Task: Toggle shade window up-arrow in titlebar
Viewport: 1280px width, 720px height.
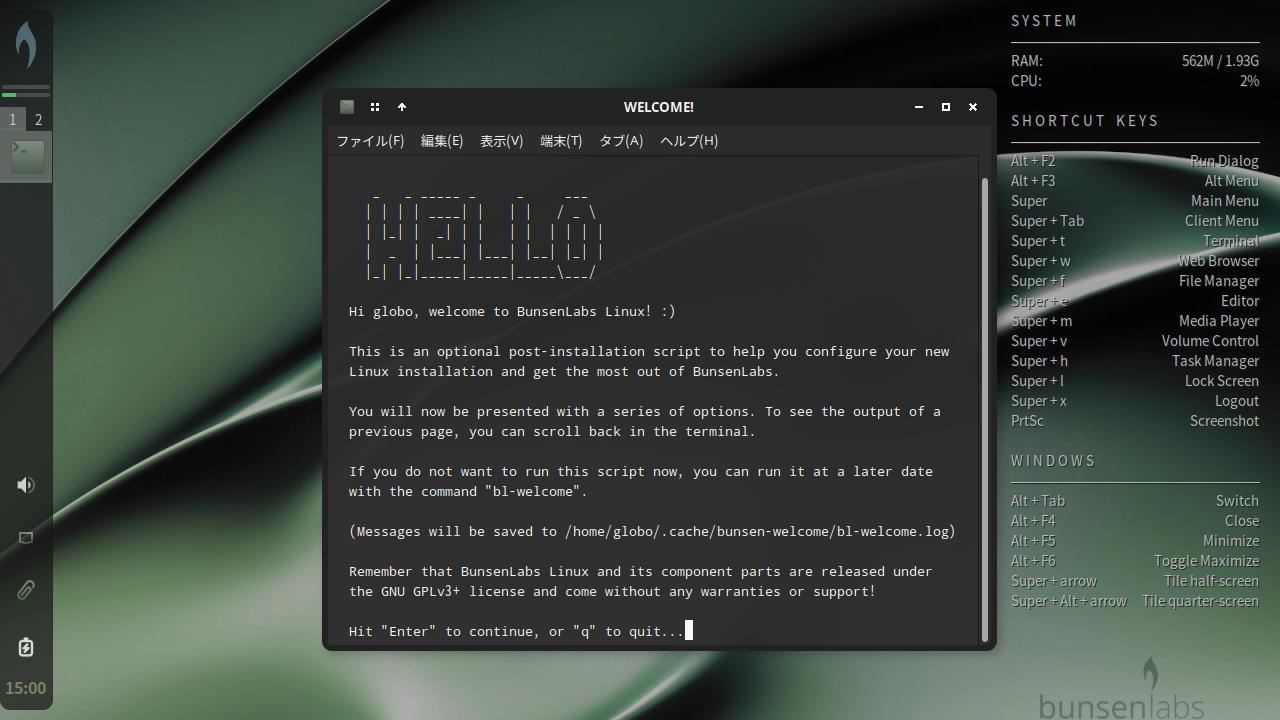Action: coord(402,107)
